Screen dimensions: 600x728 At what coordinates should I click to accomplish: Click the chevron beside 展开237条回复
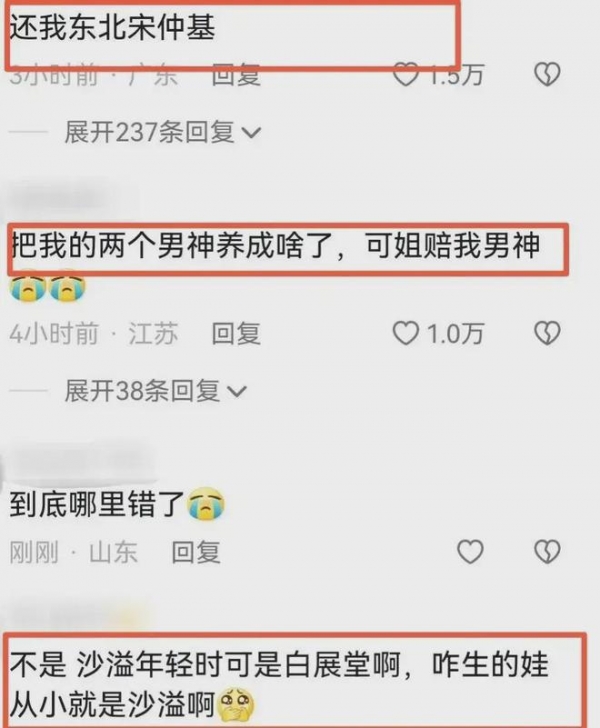(x=251, y=133)
